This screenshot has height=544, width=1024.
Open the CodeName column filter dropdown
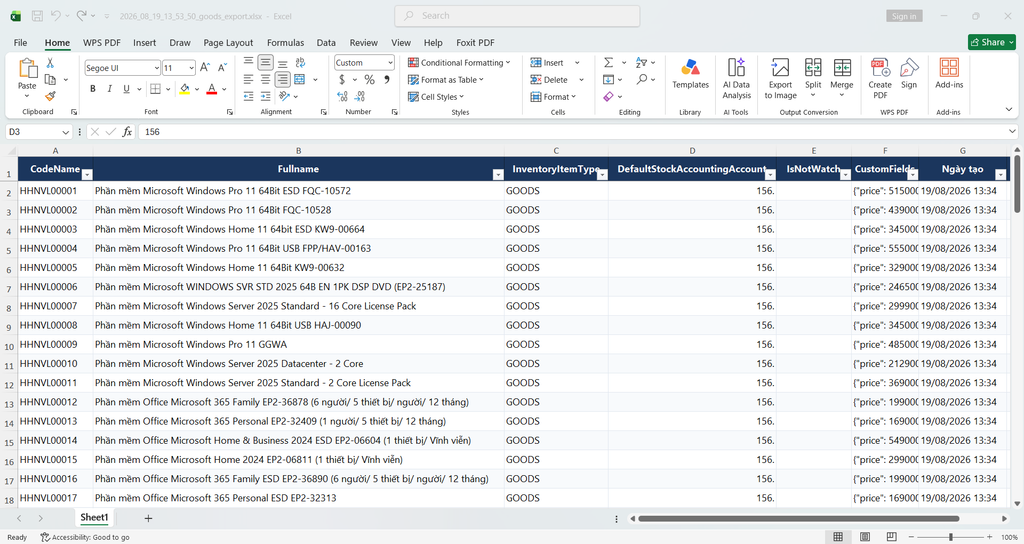pyautogui.click(x=87, y=174)
